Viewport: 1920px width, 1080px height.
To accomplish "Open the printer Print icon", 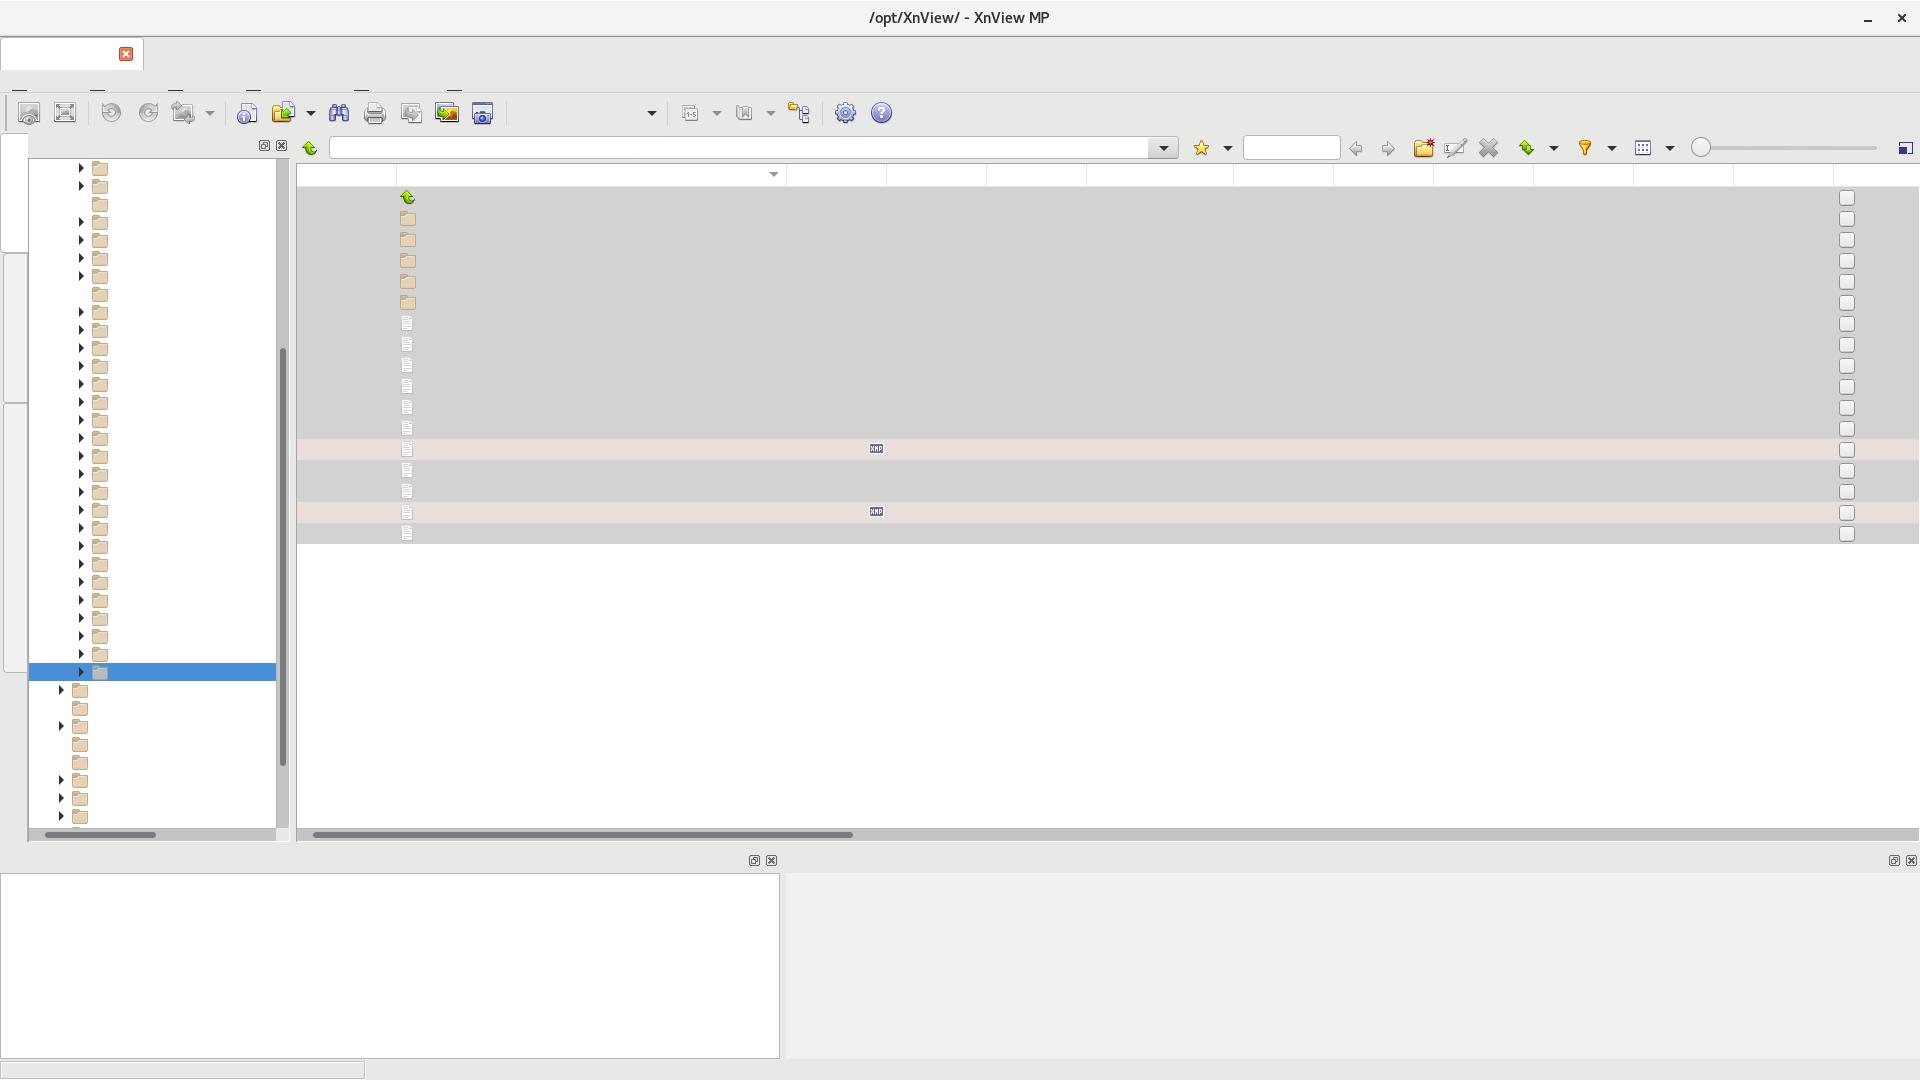I will [375, 113].
